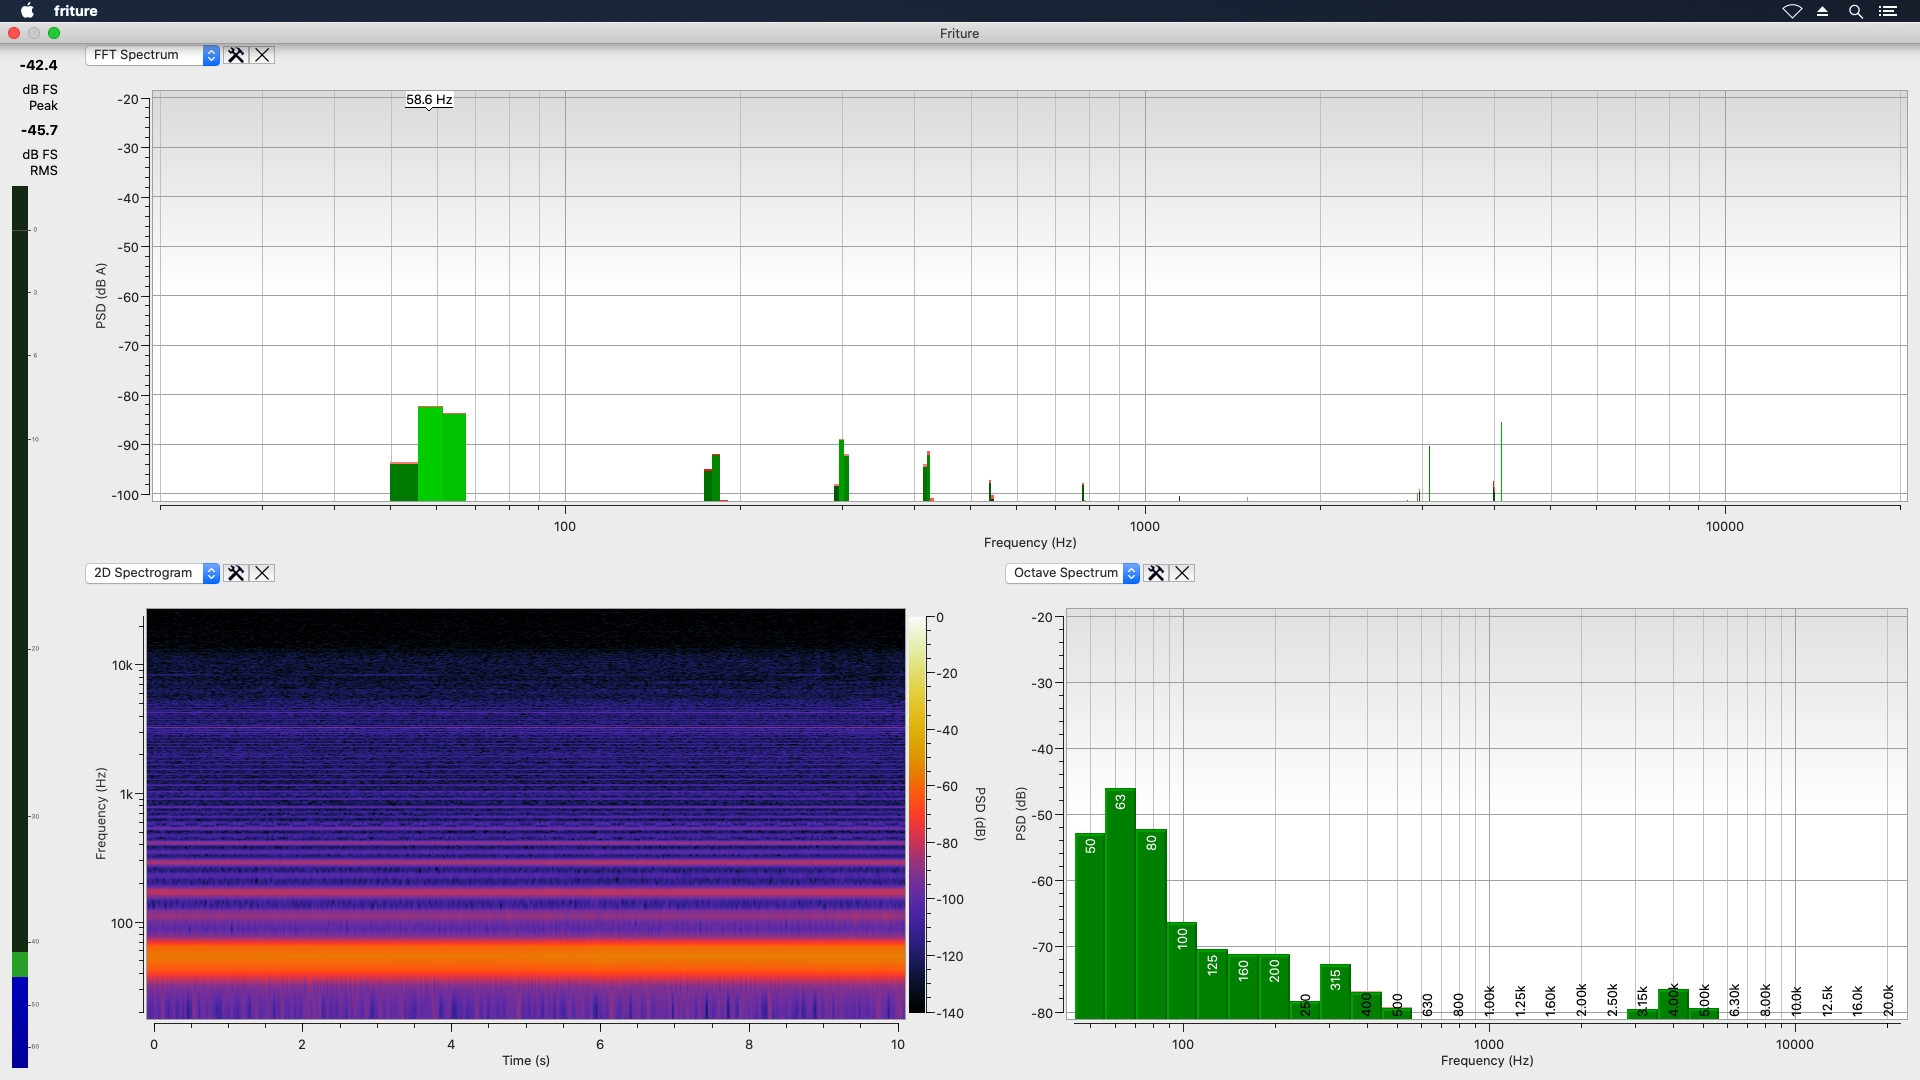Open the FFT Spectrum widget type dropdown
The width and height of the screenshot is (1920, 1080).
point(152,55)
